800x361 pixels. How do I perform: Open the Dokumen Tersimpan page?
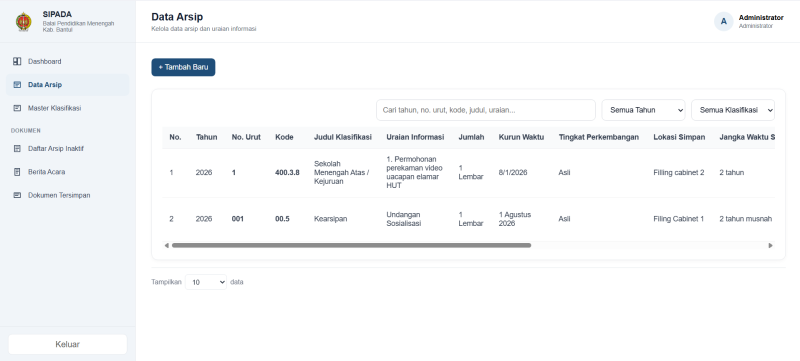click(67, 195)
